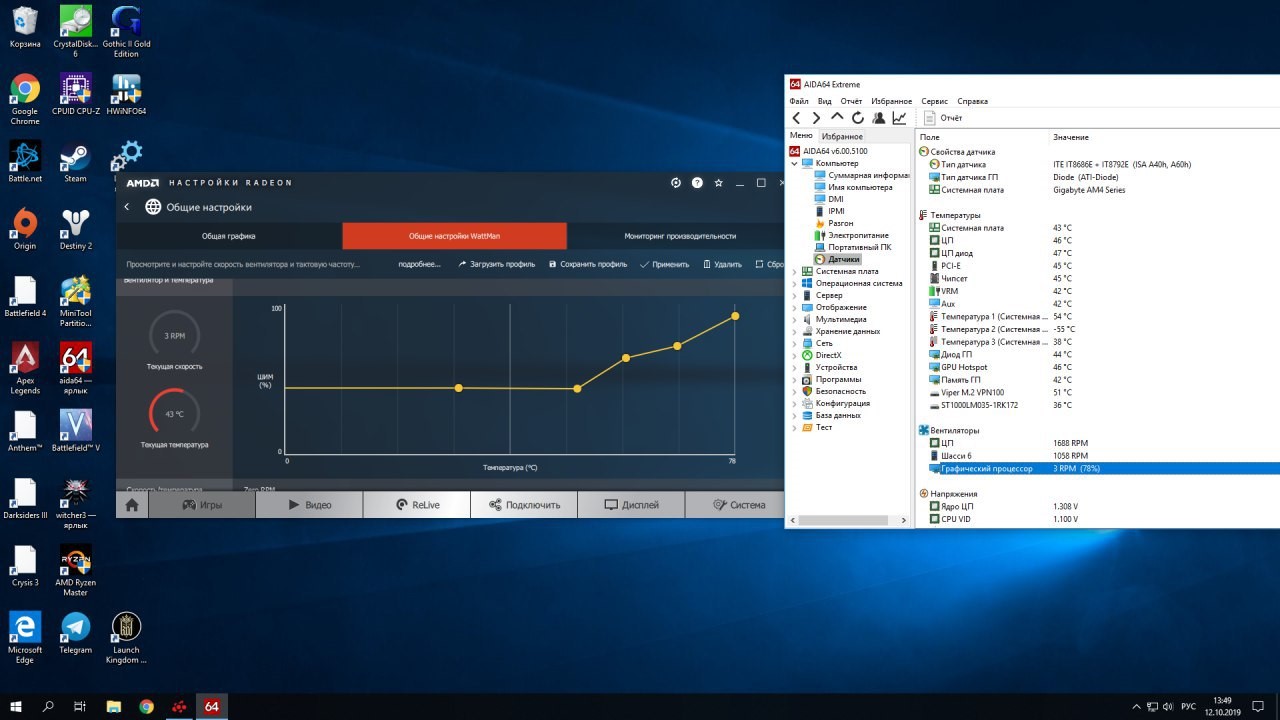
Task: Click the подробнее... link
Action: pos(419,264)
